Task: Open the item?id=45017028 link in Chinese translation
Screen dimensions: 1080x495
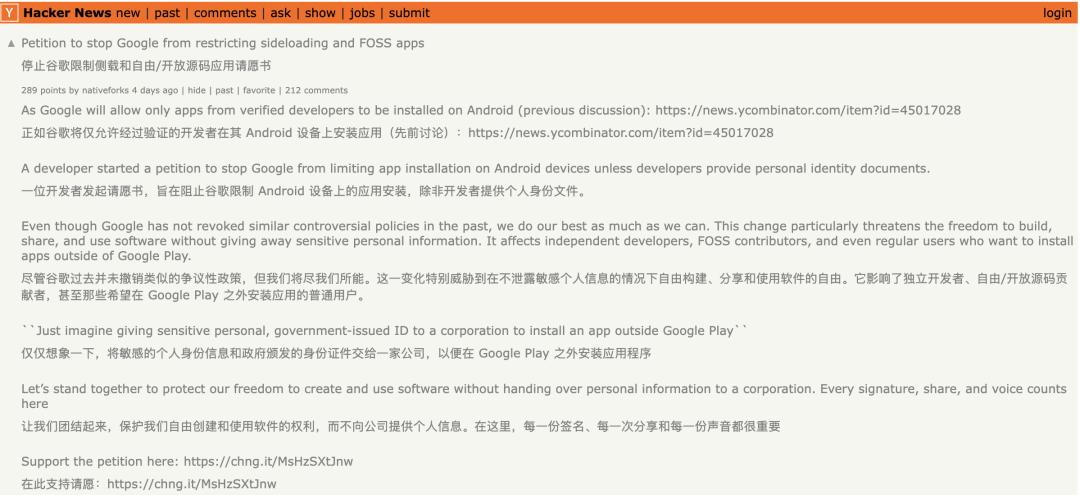Action: [x=621, y=133]
